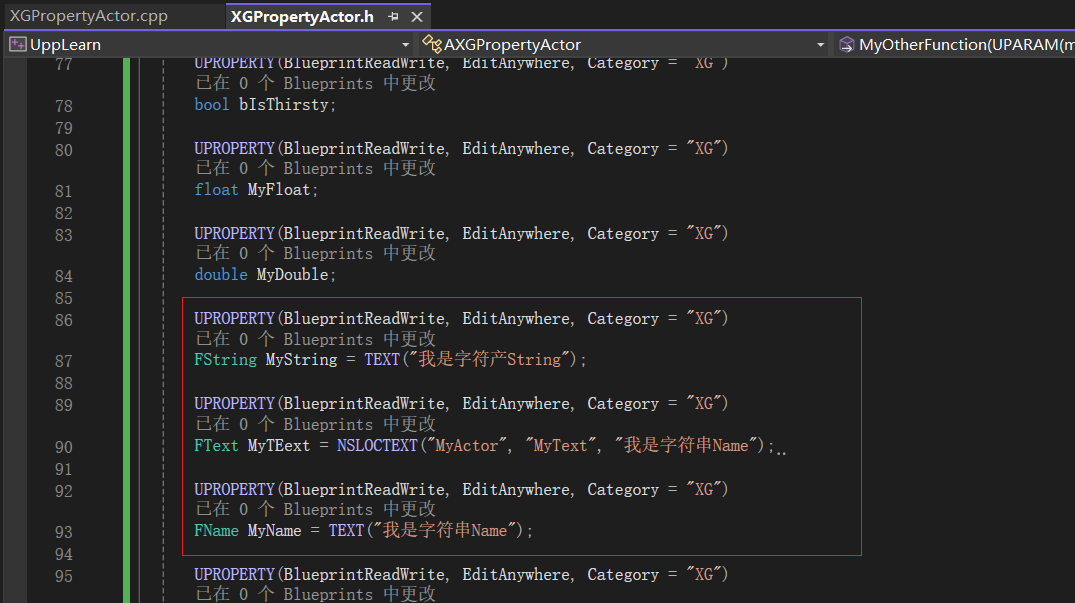1075x603 pixels.
Task: Click the double keyword before MyDouble
Action: pos(221,275)
